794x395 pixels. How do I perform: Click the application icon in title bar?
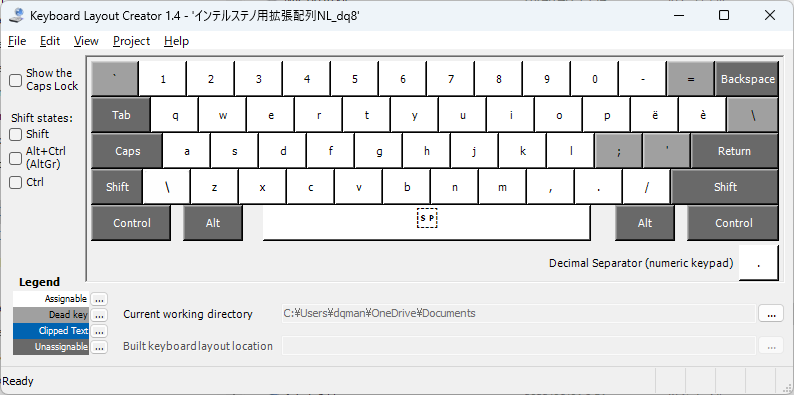16,15
